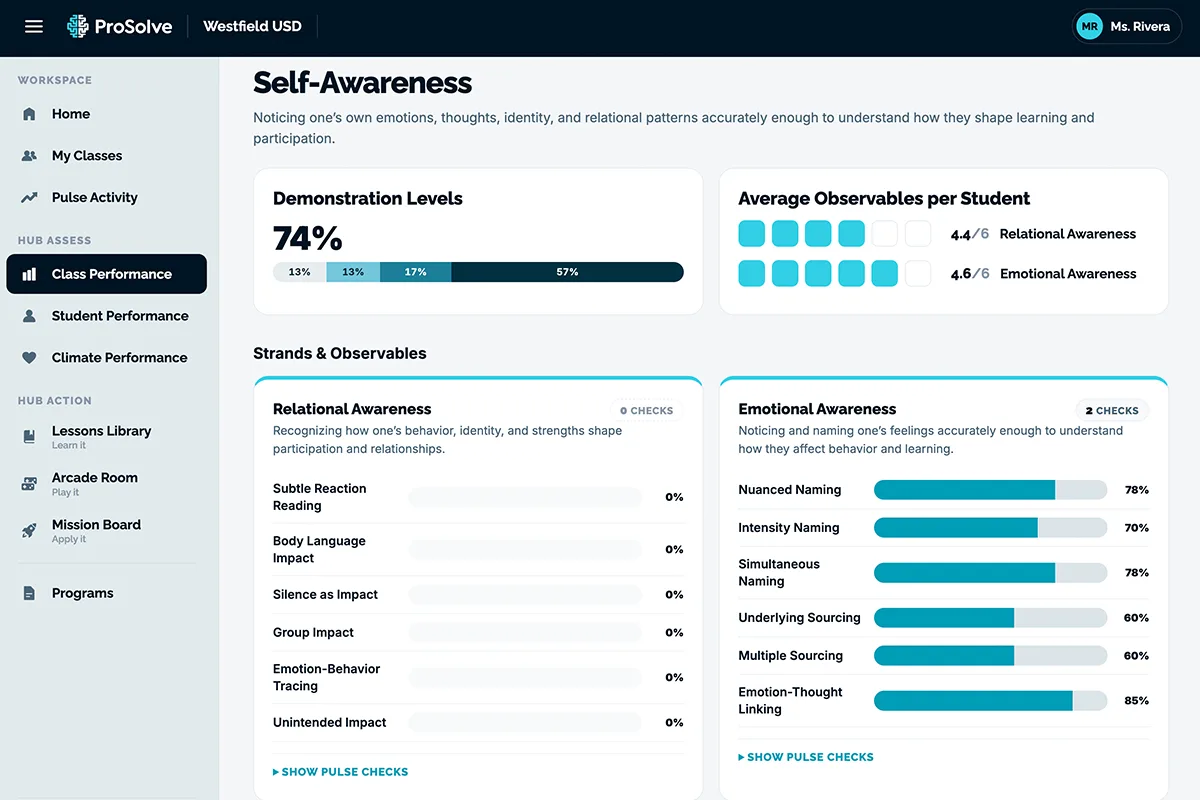
Task: Click the 85% value for Emotion-Thought Linking
Action: 1136,701
